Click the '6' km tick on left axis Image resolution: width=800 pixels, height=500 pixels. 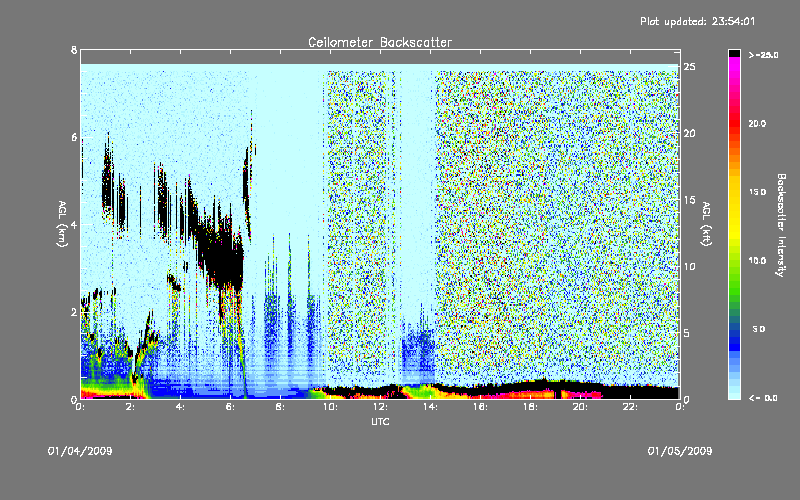[74, 137]
